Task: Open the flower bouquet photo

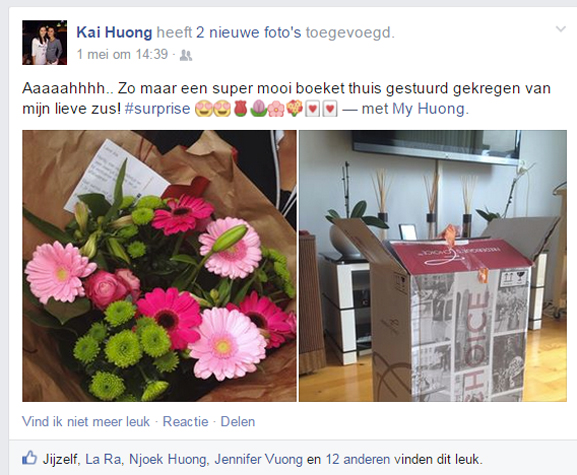Action: (x=159, y=266)
